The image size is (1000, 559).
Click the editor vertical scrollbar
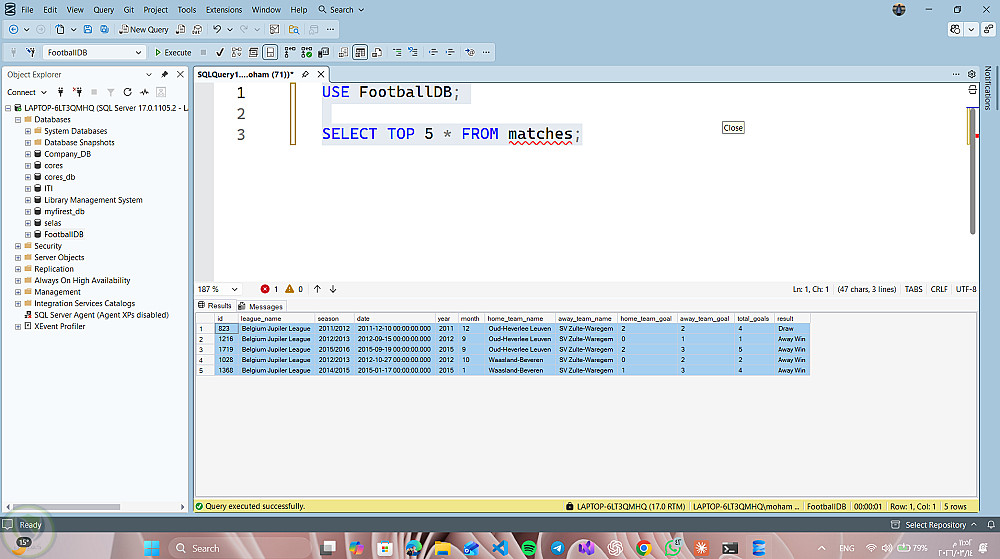pyautogui.click(x=973, y=170)
